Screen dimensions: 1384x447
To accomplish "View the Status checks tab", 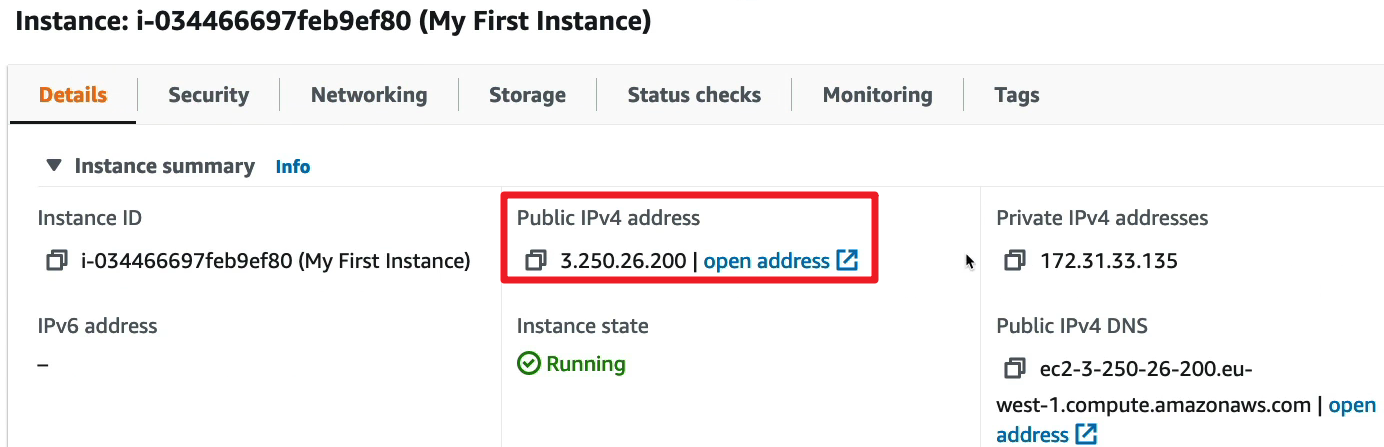I will tap(694, 95).
